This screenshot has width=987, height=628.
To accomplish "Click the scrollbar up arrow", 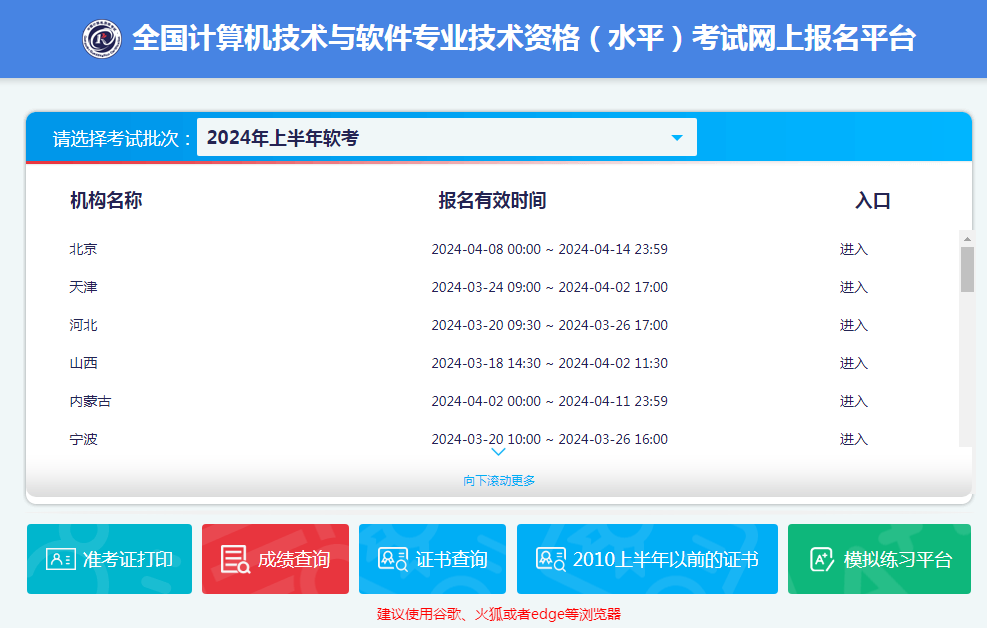I will [967, 239].
